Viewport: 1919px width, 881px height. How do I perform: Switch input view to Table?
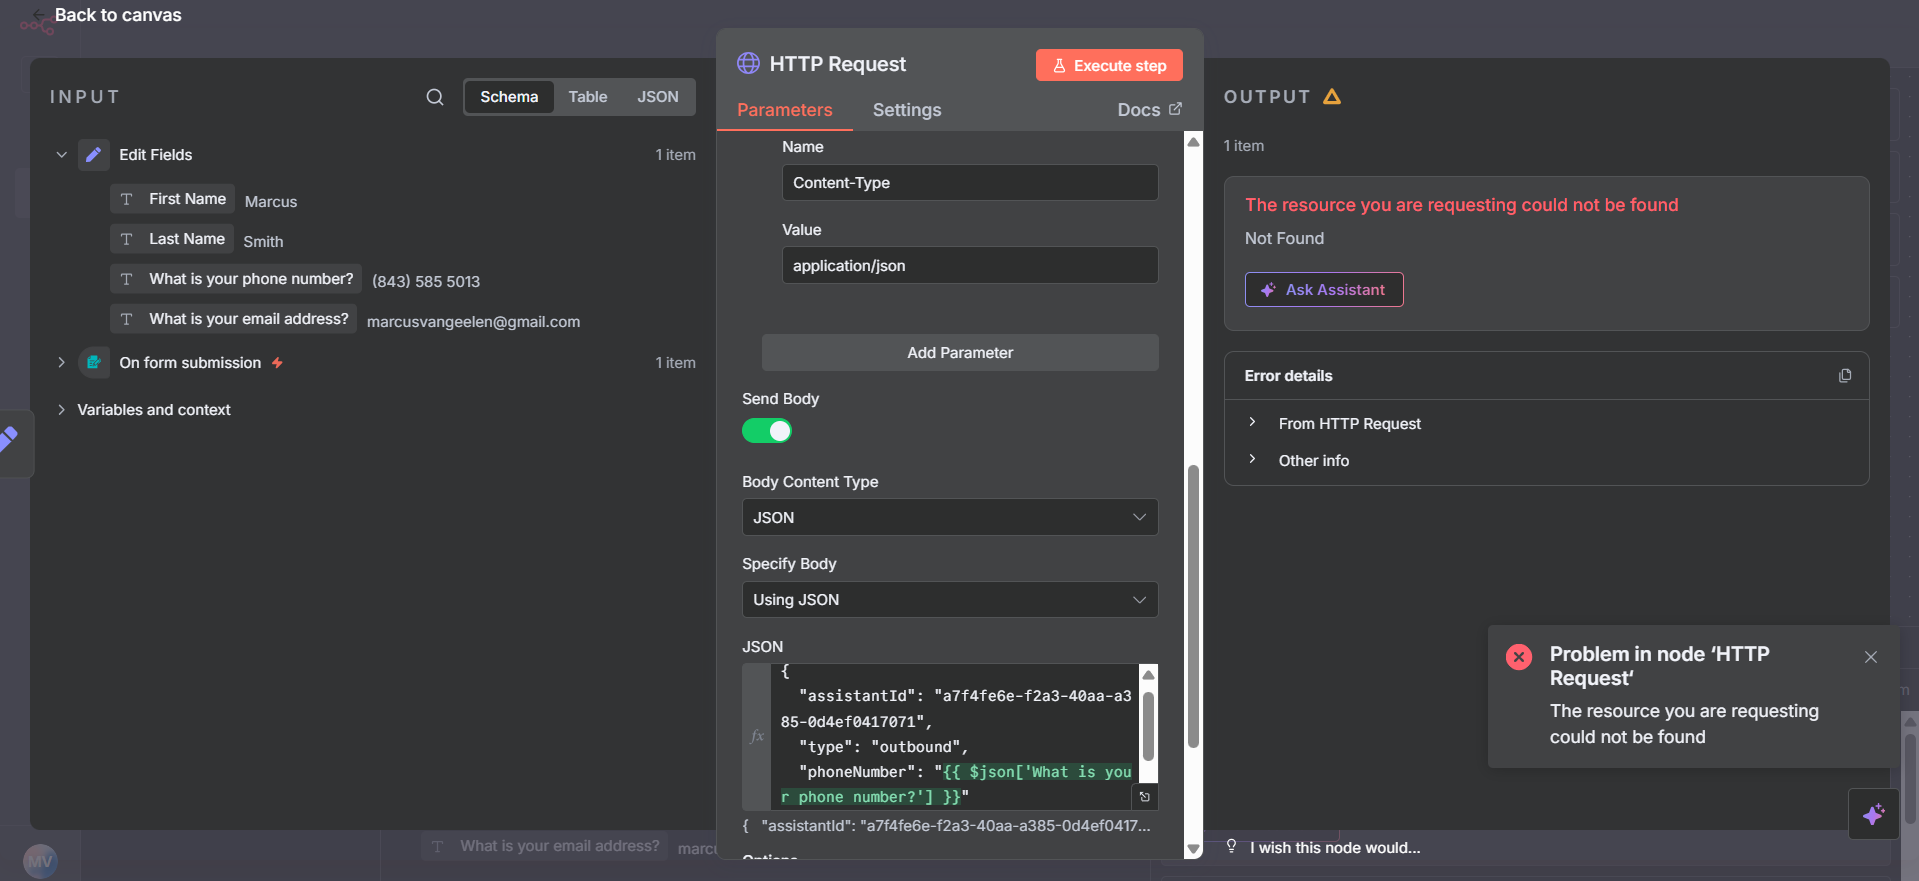pos(588,97)
